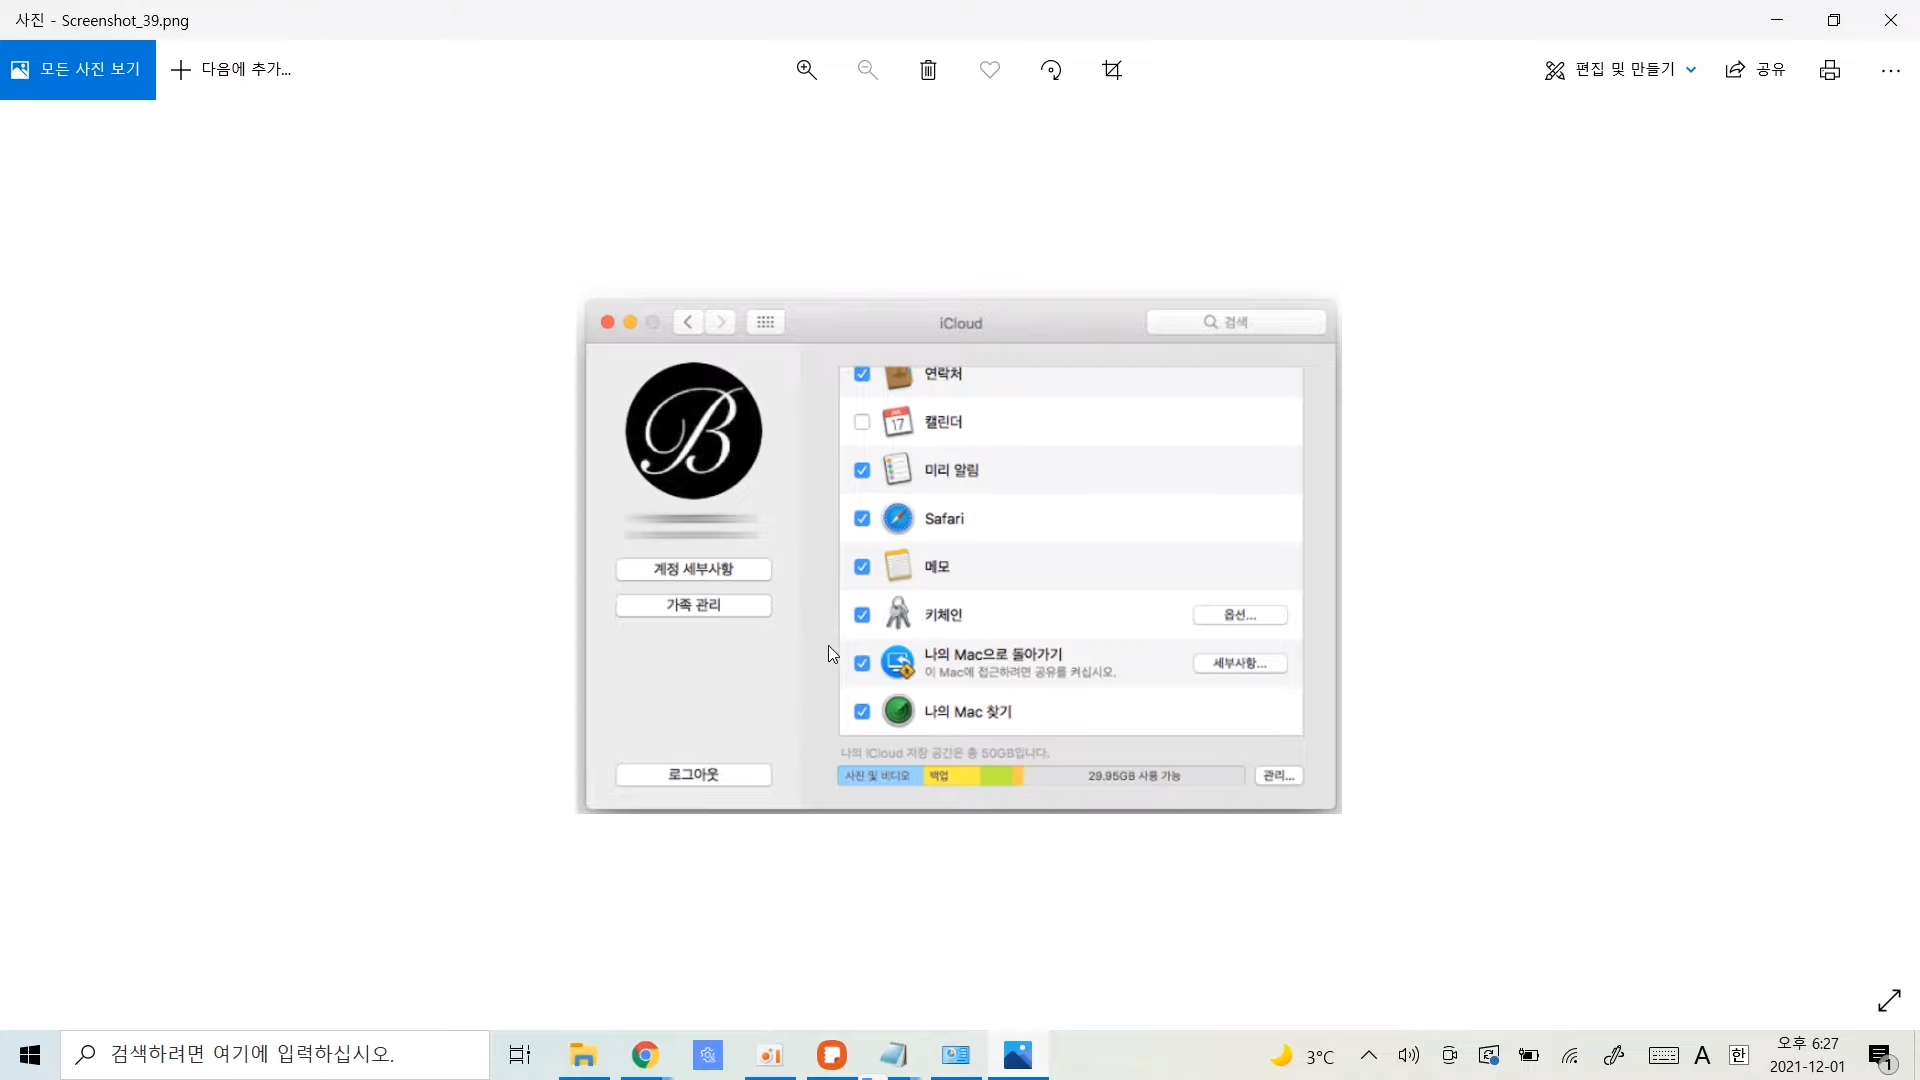Toggle the 한 Korean IME indicator

point(1739,1055)
